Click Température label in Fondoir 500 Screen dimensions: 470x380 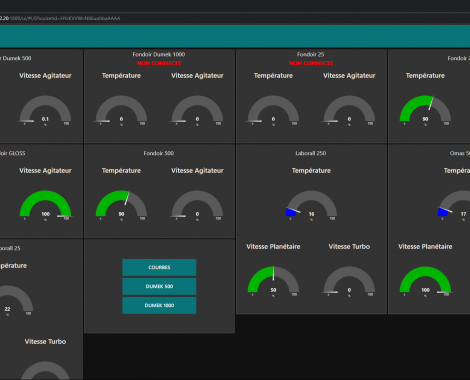point(121,171)
